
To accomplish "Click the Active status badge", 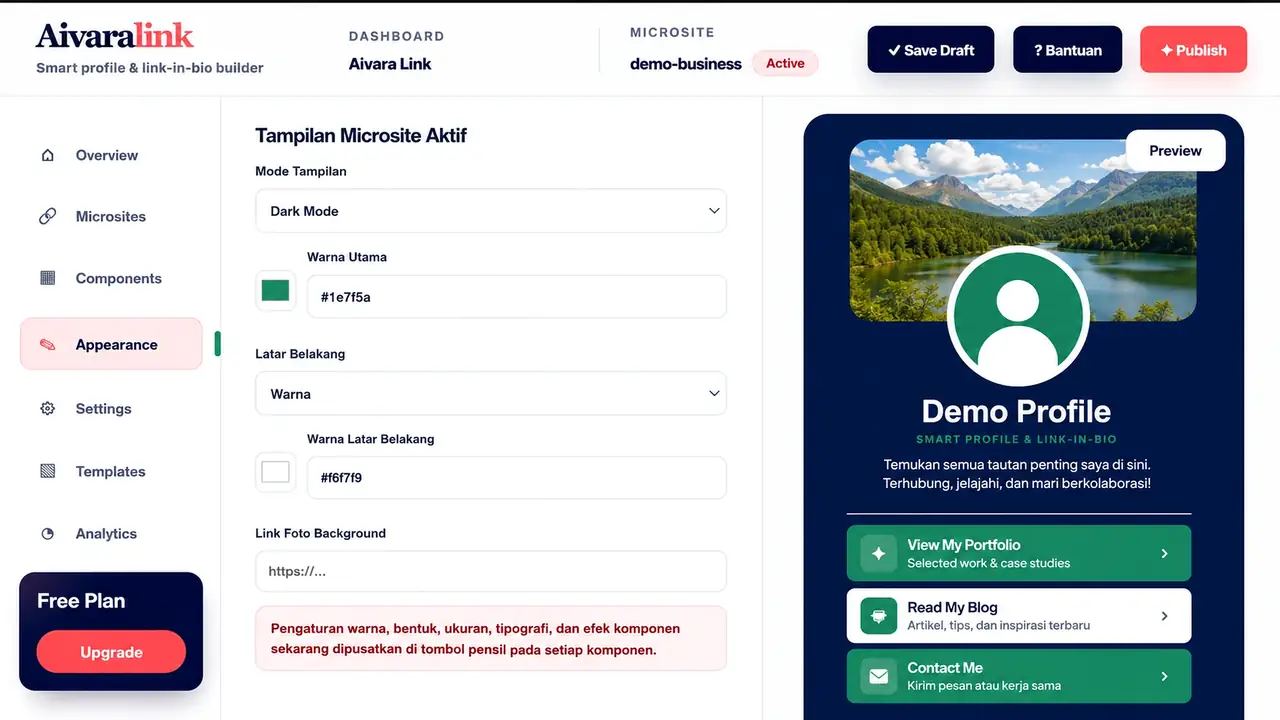I will (x=785, y=63).
